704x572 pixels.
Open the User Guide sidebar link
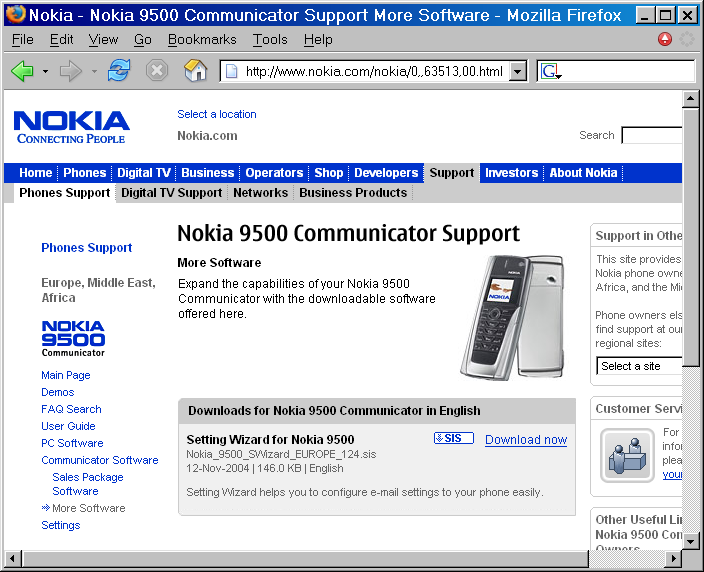pos(68,427)
